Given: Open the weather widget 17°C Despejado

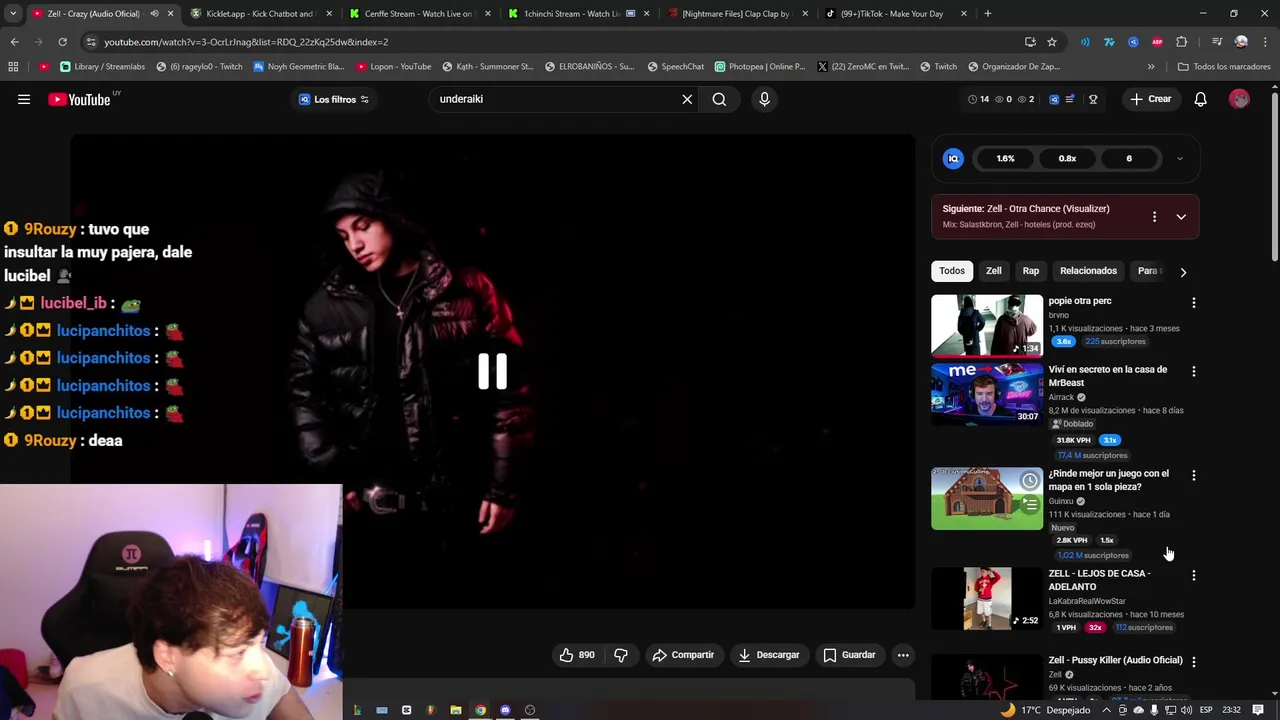Looking at the screenshot, I should pos(1046,710).
